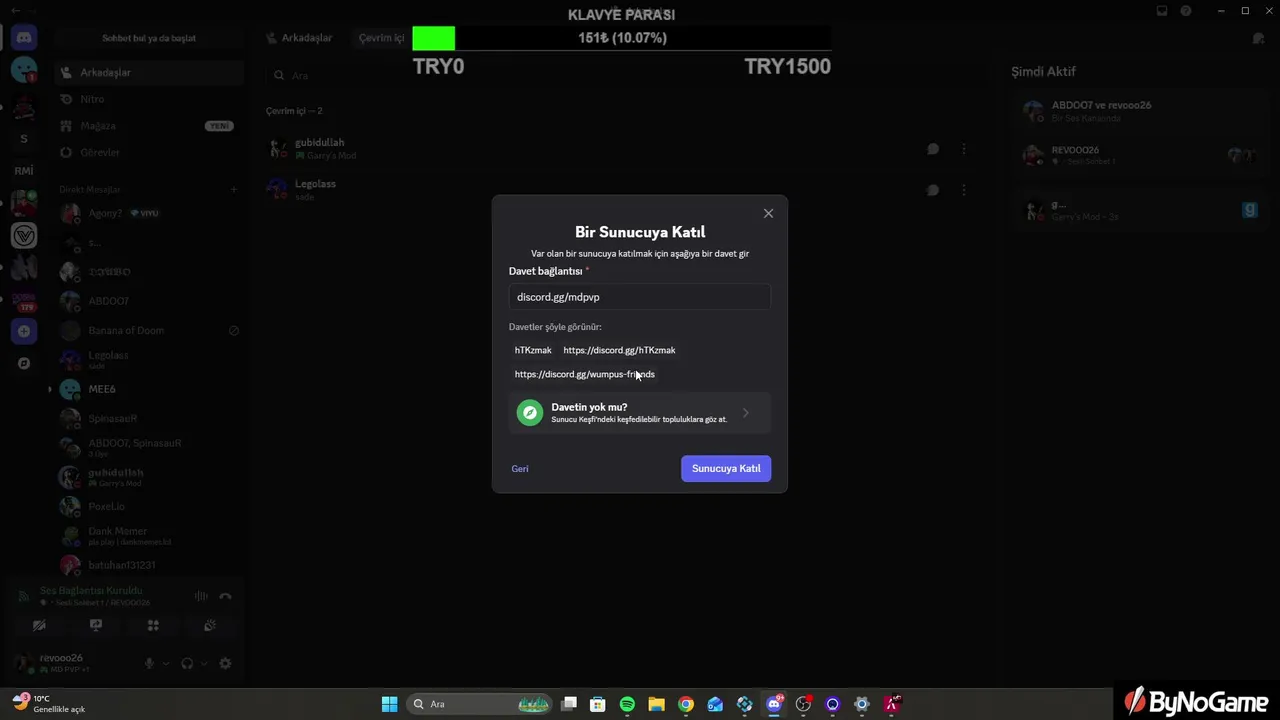Viewport: 1280px width, 720px height.
Task: Open File Explorer from the taskbar
Action: [656, 704]
